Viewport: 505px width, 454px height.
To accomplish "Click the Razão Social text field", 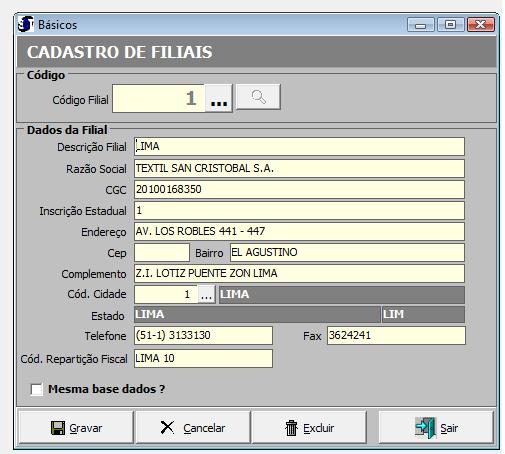I will (x=299, y=168).
